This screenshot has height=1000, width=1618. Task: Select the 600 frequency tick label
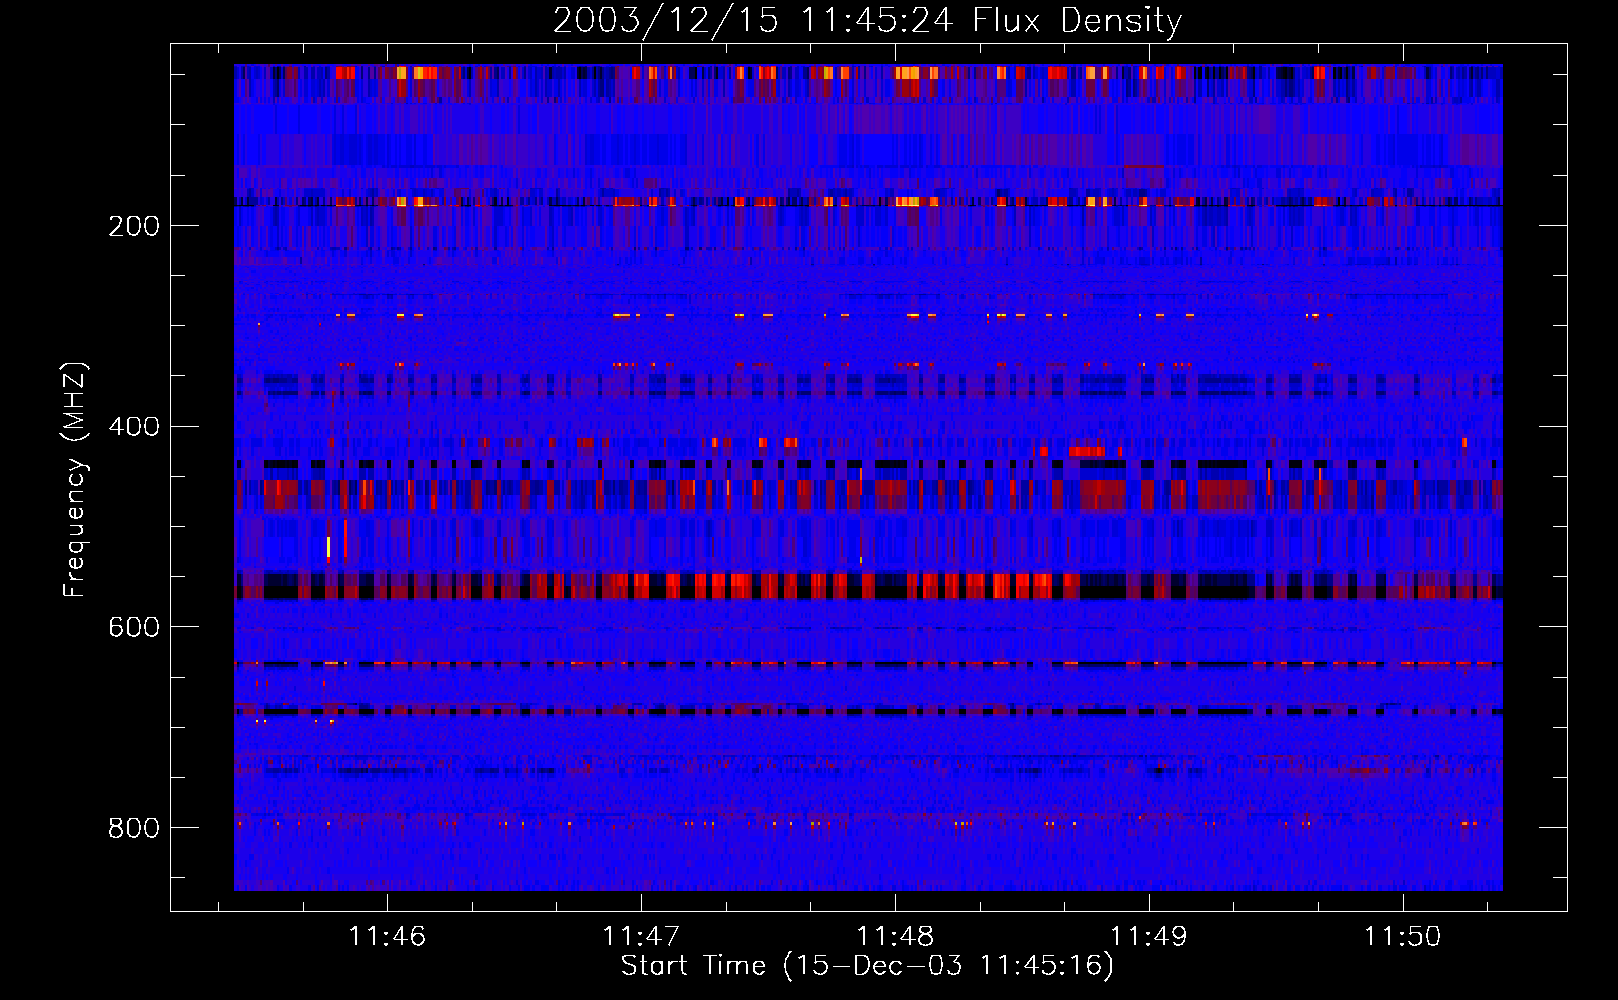134,627
